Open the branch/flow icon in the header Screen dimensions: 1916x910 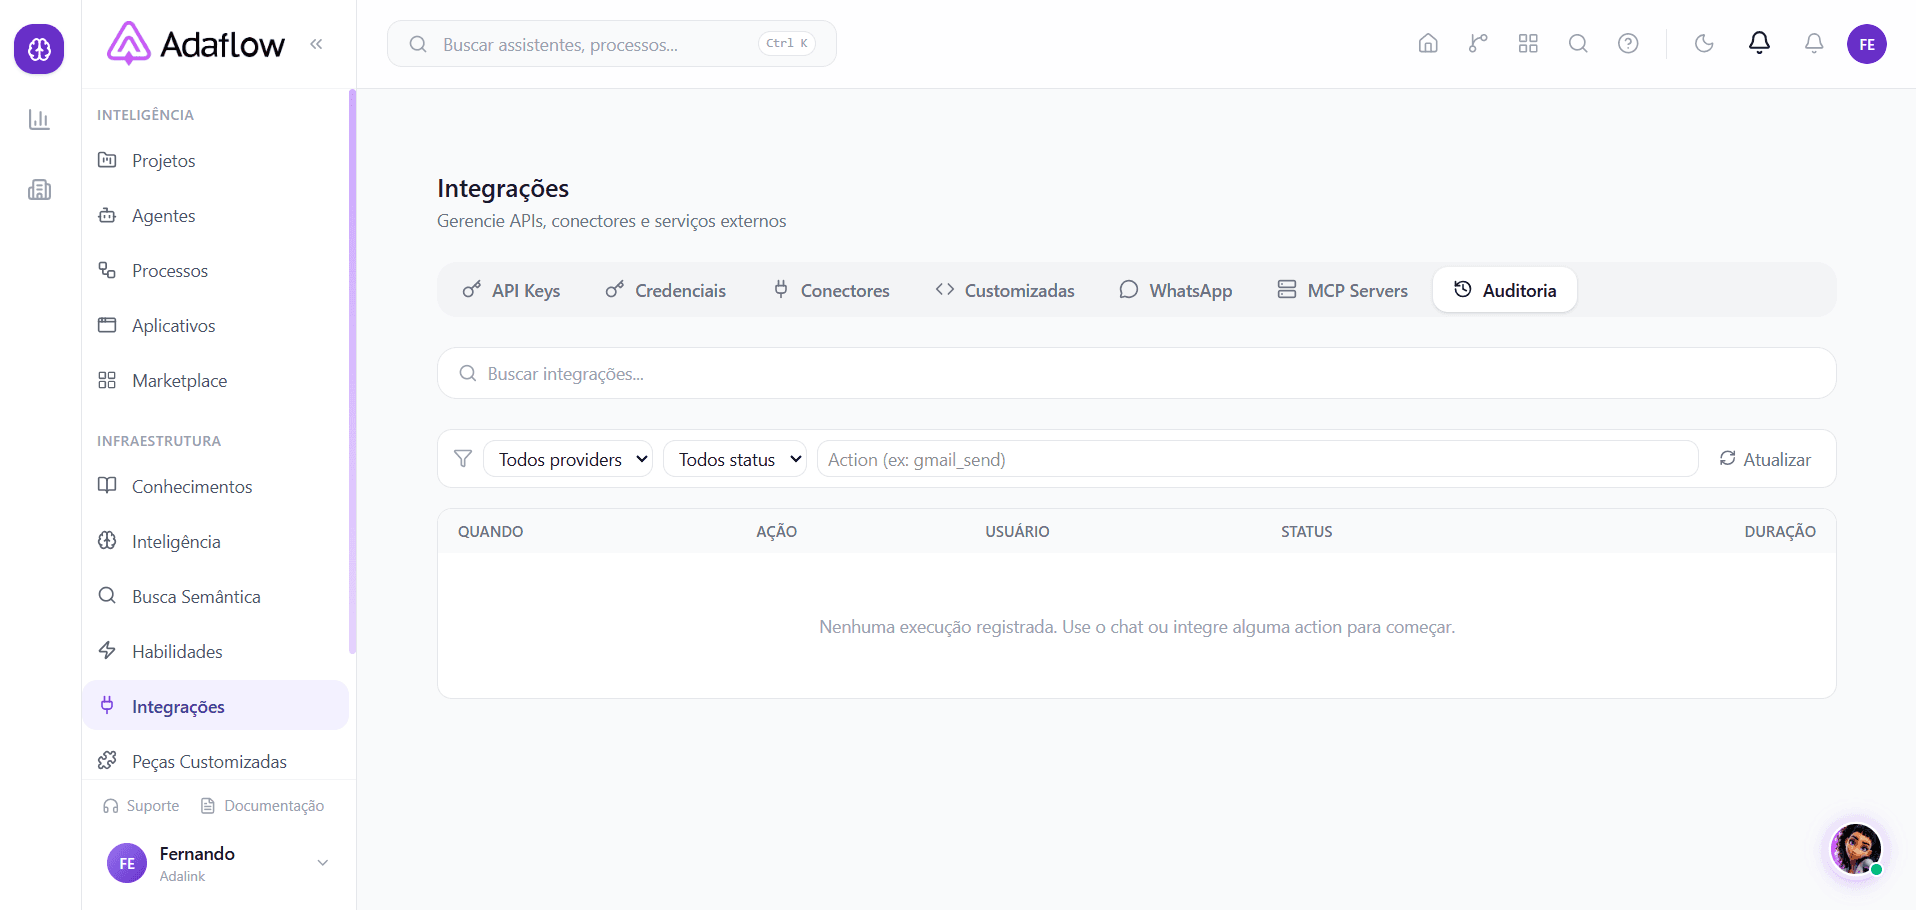click(1478, 44)
